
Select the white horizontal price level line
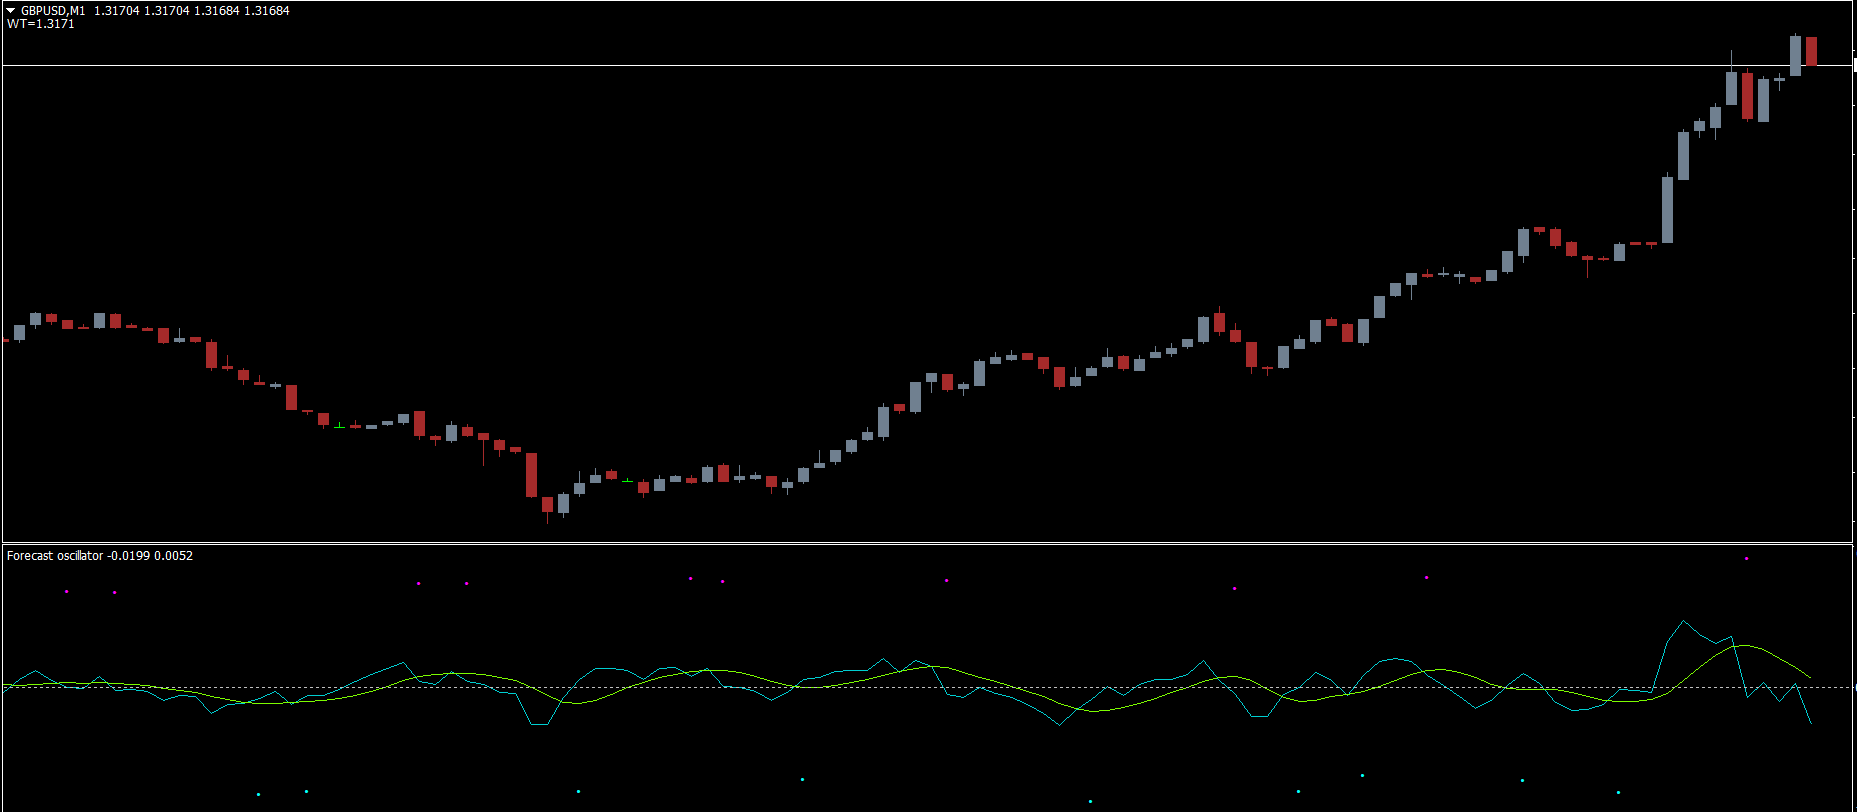[x=900, y=66]
